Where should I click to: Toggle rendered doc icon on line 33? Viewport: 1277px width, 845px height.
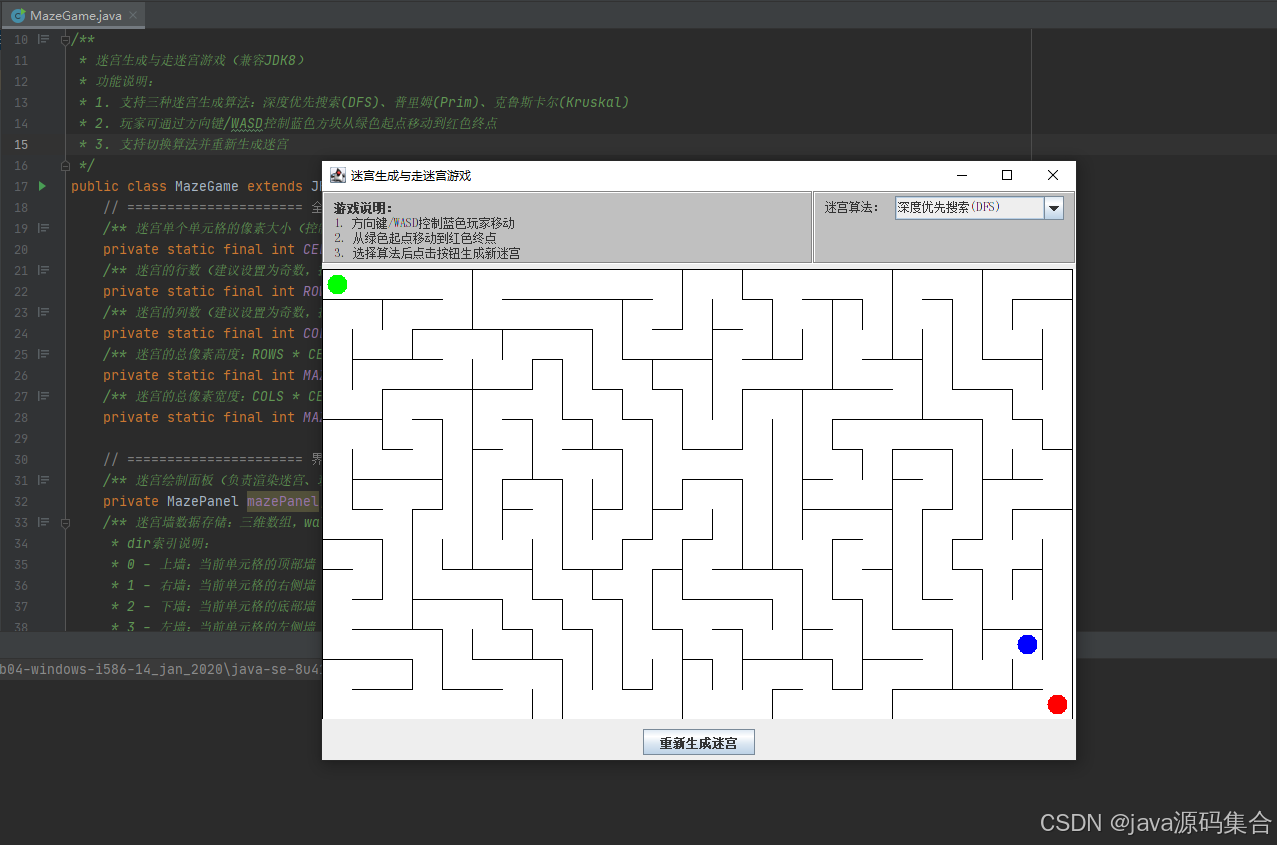[43, 522]
